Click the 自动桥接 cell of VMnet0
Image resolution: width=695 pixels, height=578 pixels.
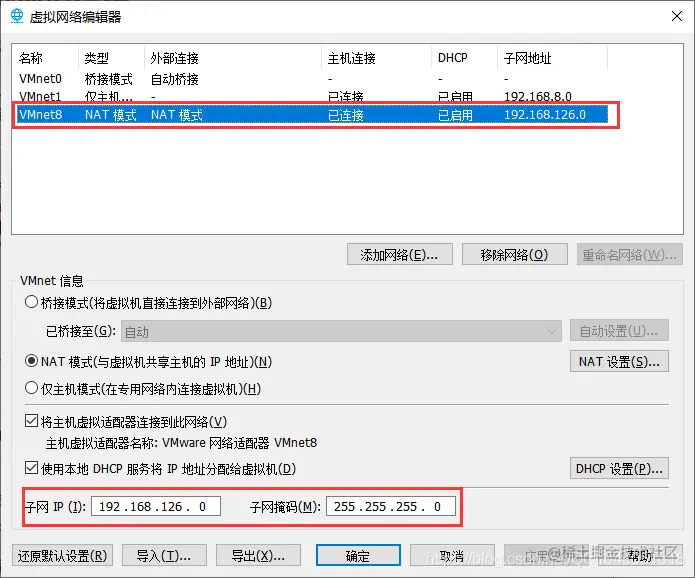click(x=175, y=79)
